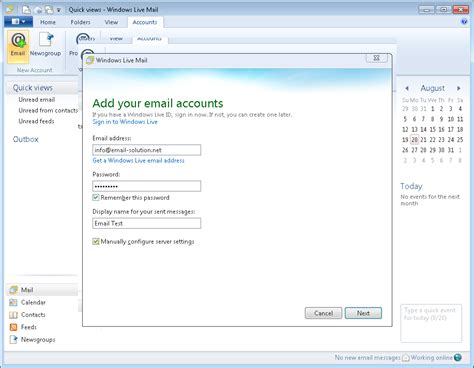
Task: Switch to the Folders tab
Action: pos(80,22)
